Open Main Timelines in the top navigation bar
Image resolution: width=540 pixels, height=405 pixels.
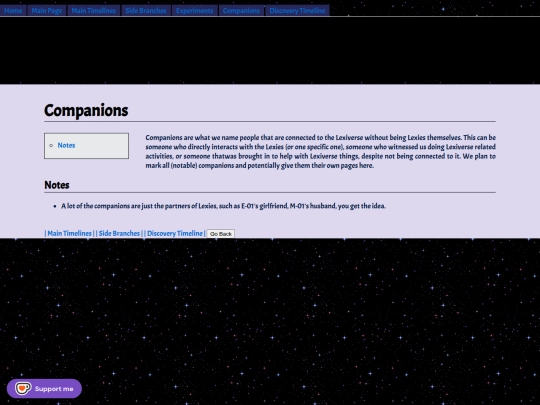coord(94,10)
